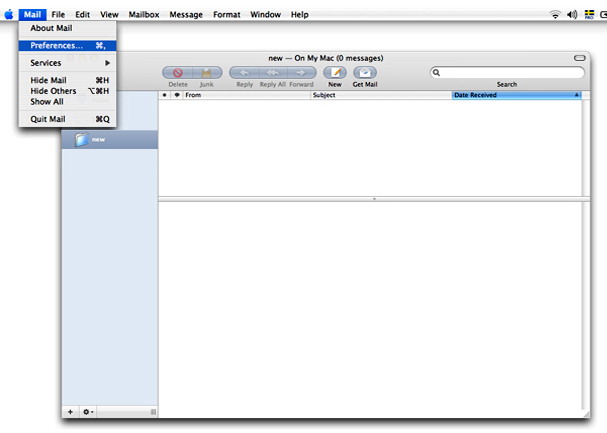
Task: Open the Edit menu
Action: point(82,15)
